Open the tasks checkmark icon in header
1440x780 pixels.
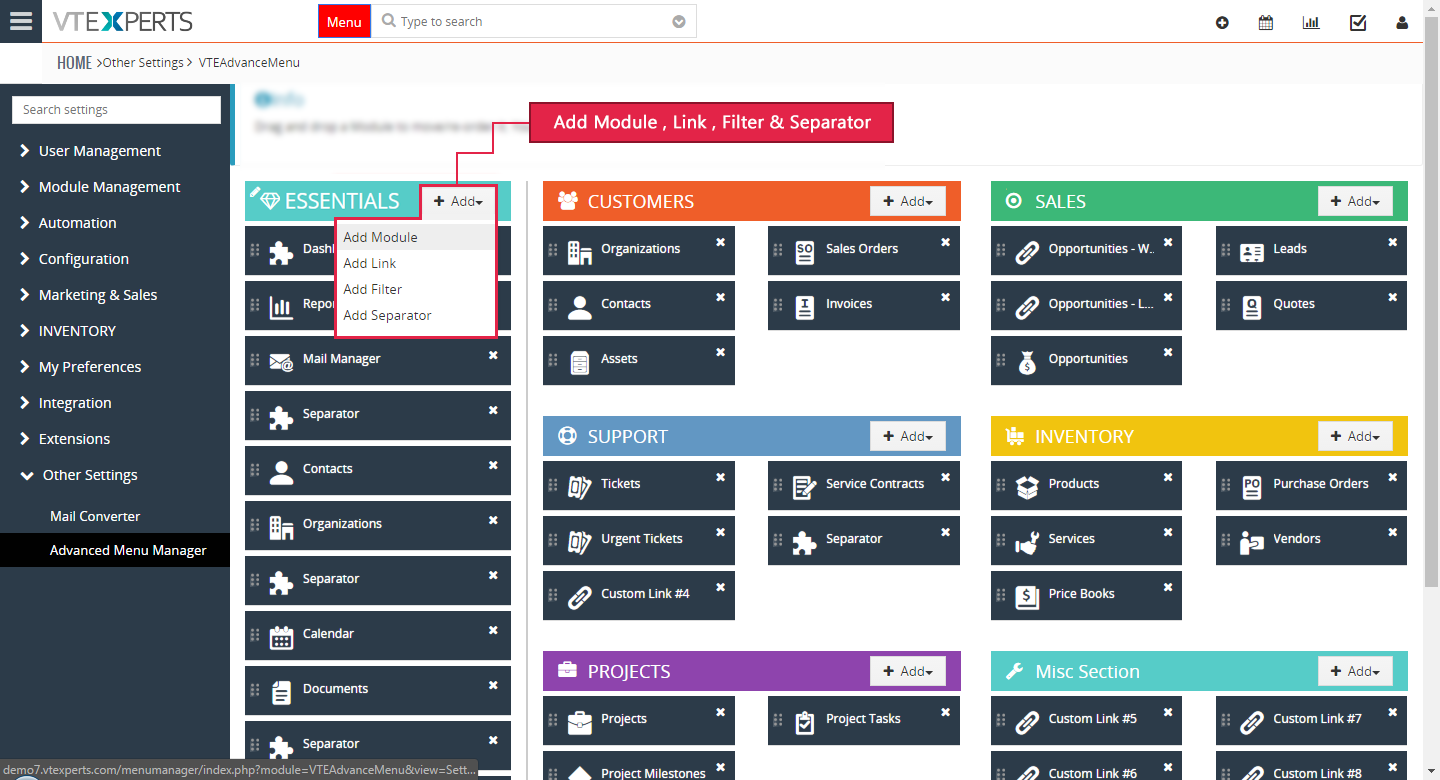click(x=1358, y=22)
